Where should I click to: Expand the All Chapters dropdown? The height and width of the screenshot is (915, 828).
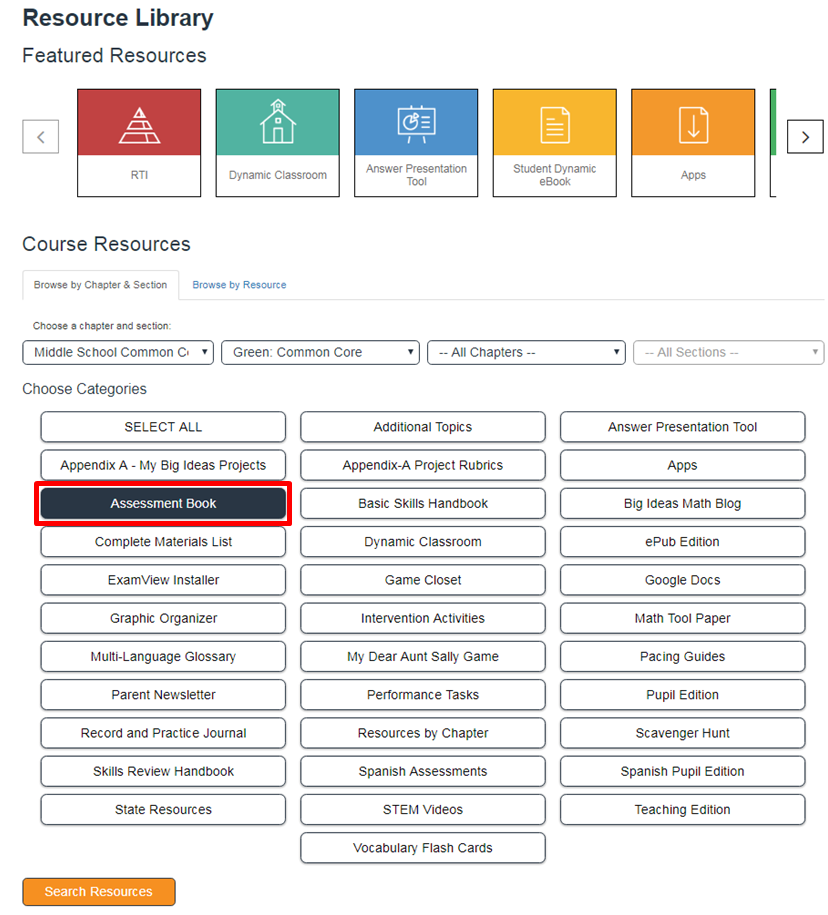(x=526, y=352)
